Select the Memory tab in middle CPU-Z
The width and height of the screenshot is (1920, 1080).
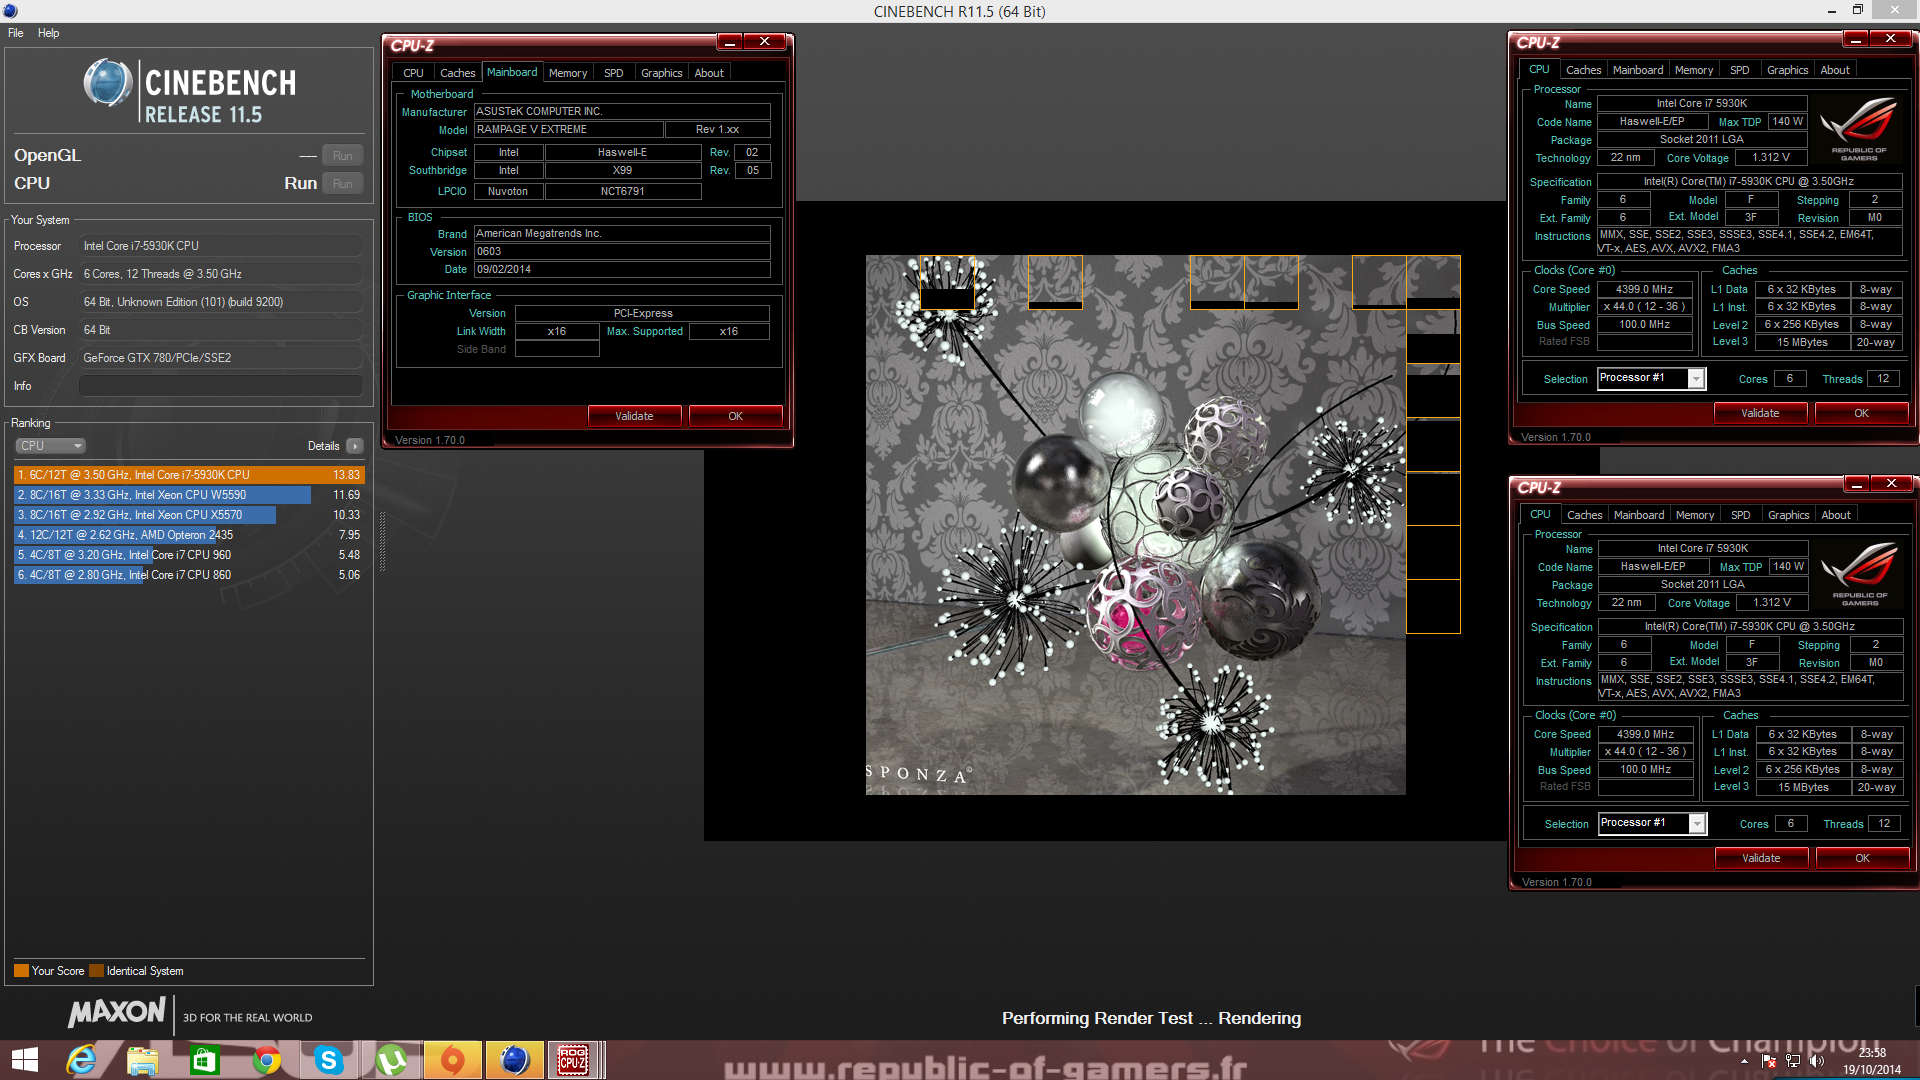pos(568,73)
